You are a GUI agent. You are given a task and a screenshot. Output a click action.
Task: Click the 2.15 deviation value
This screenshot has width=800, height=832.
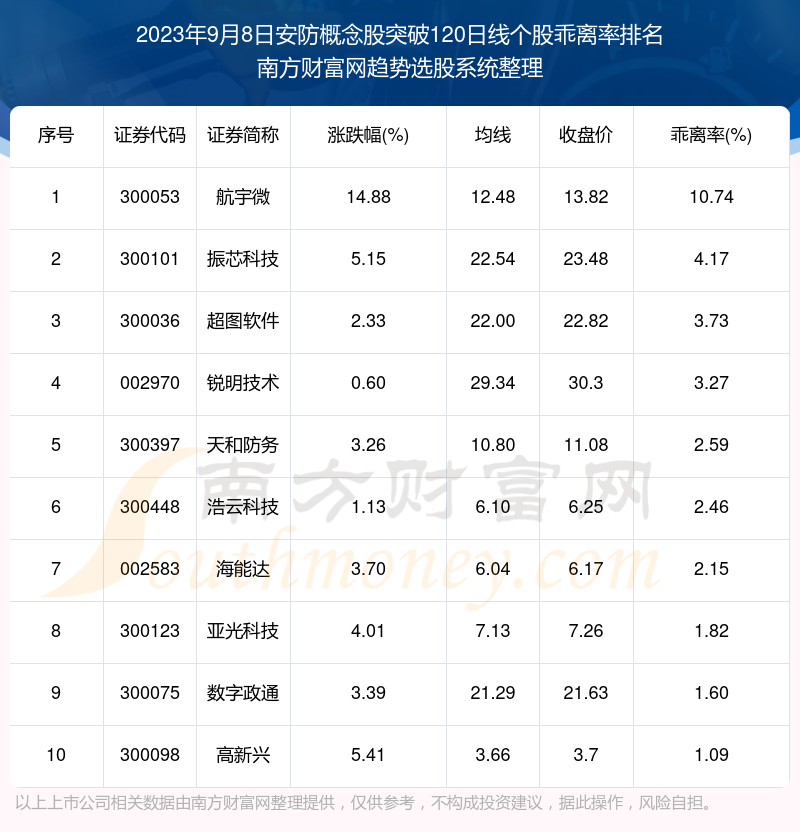pos(711,569)
